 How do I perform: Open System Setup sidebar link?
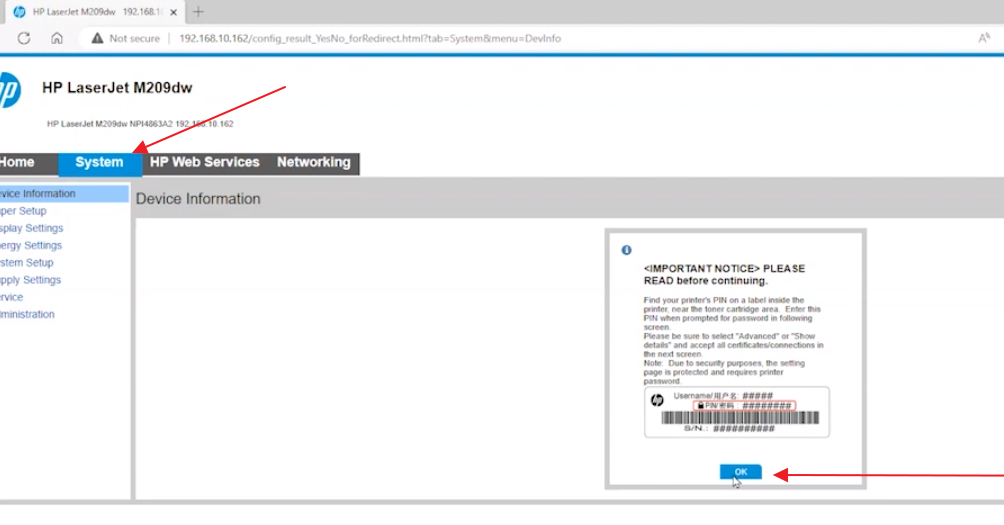click(x=26, y=262)
